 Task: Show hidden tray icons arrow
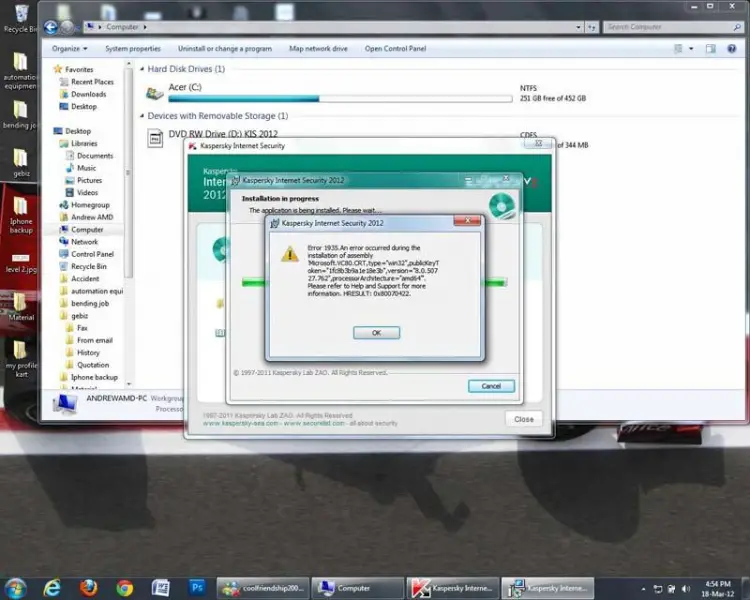tap(643, 589)
